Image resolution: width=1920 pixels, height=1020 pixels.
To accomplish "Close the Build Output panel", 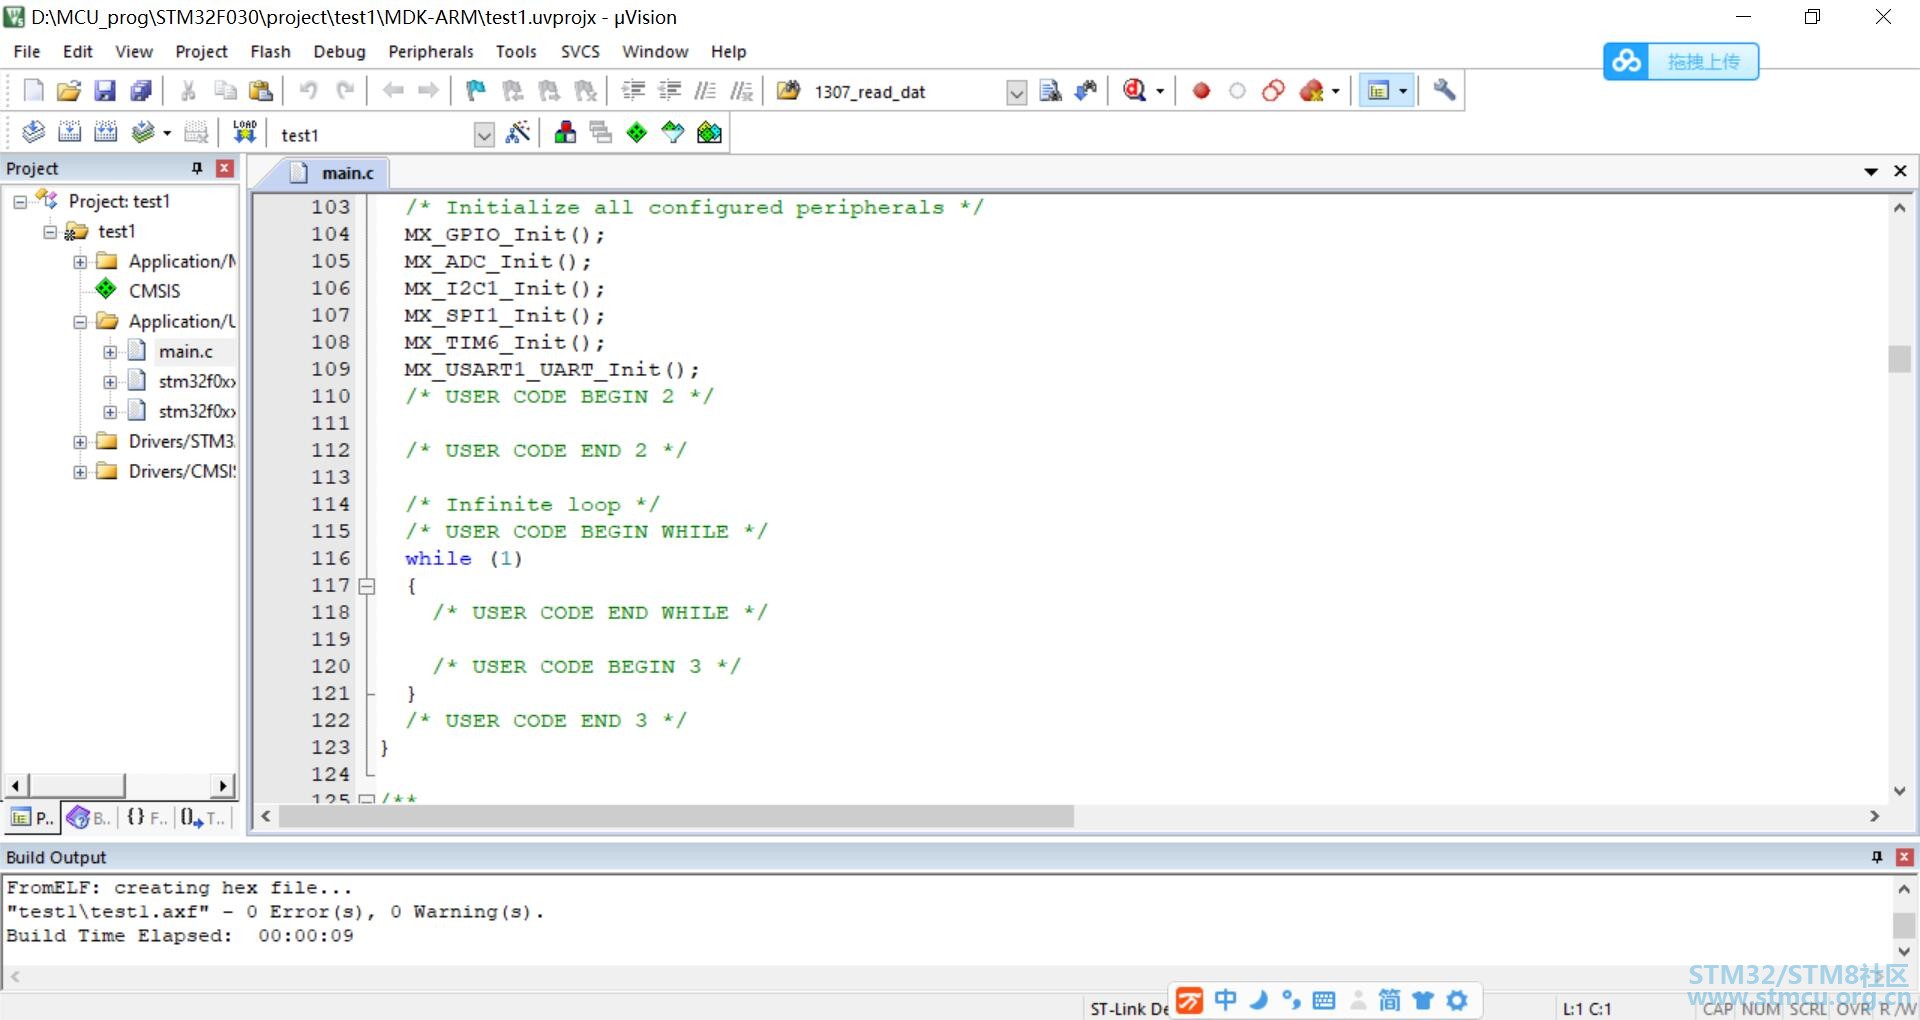I will [1904, 857].
